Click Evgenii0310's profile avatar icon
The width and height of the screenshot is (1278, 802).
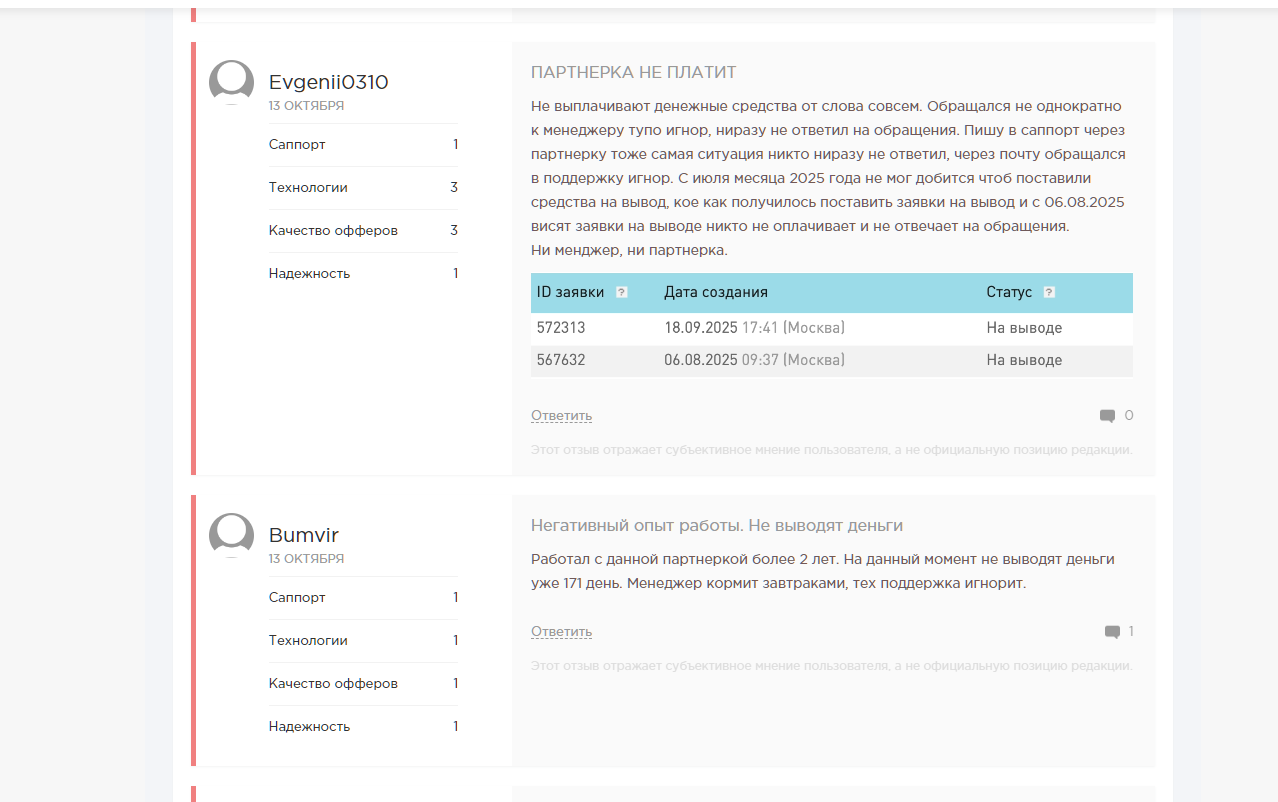(x=231, y=81)
